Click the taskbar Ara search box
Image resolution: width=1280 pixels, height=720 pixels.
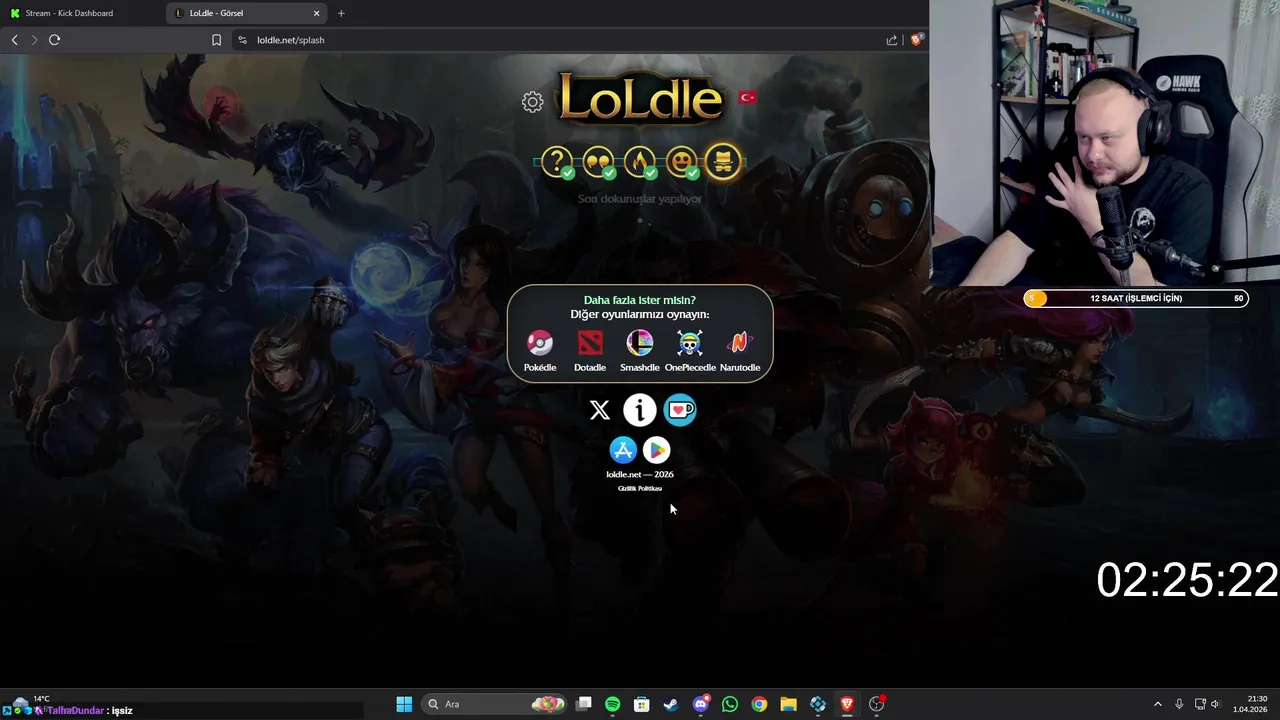coord(494,704)
